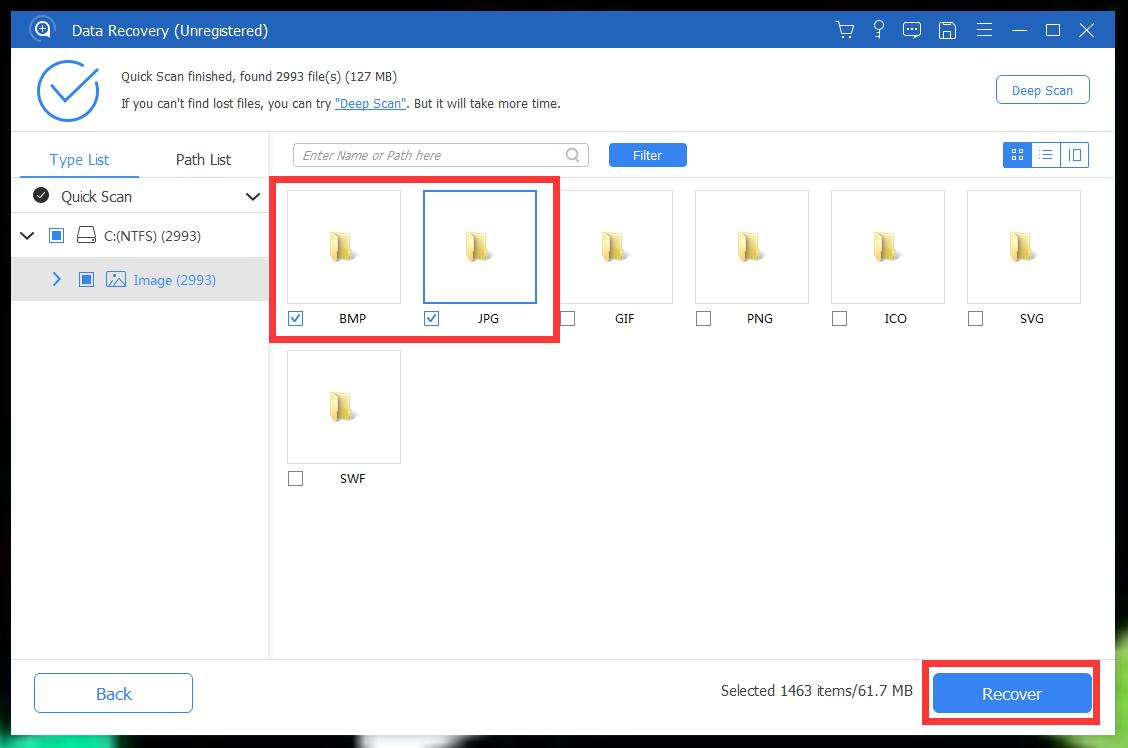Select the C:(NTFS) (2993) label

click(153, 236)
